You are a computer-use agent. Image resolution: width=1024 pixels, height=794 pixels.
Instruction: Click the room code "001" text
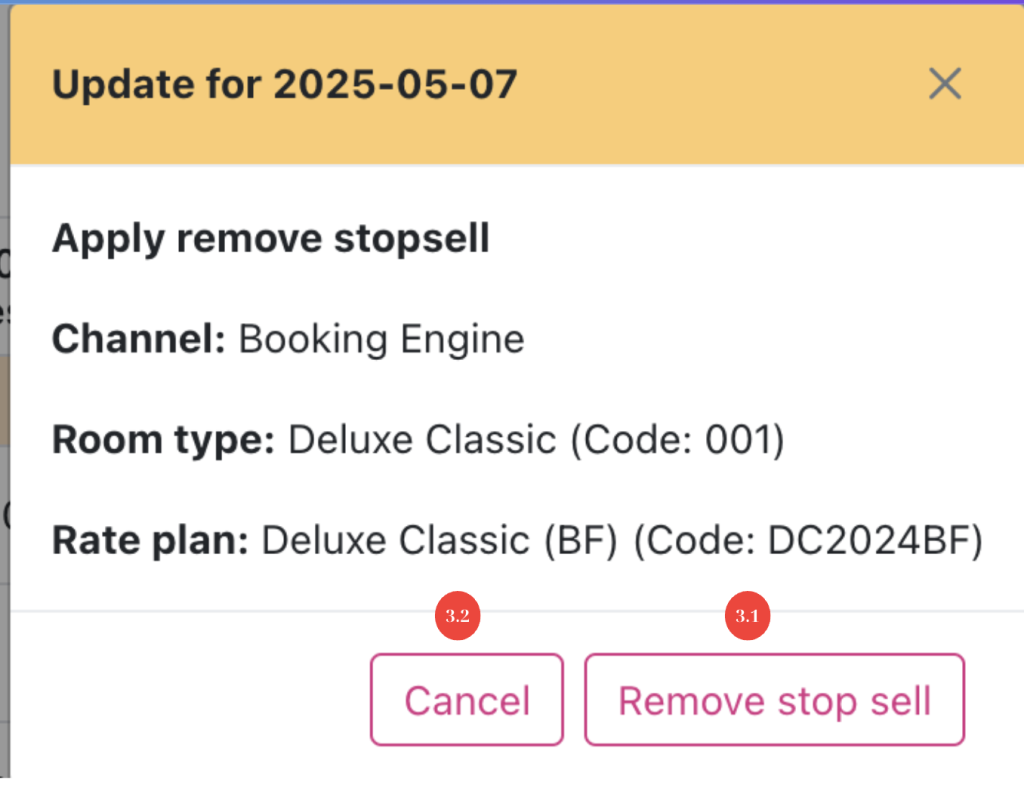741,440
